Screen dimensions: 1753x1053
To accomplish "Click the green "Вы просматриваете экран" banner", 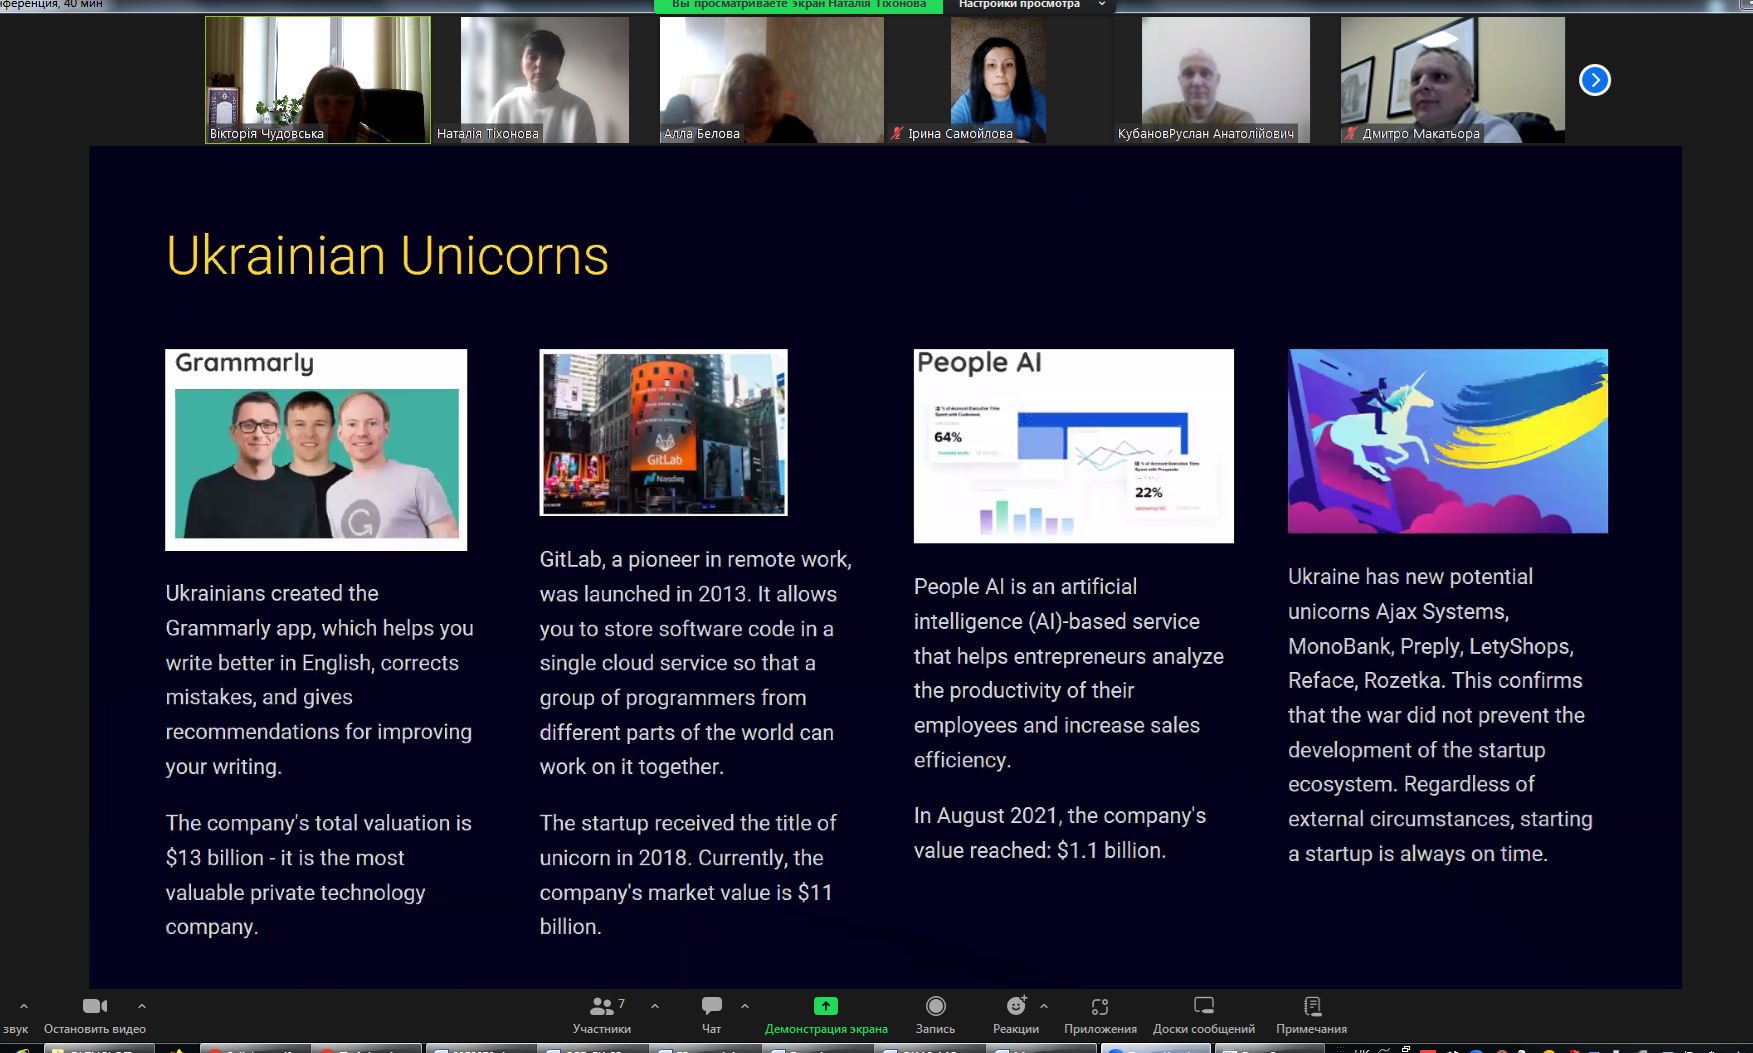I will tap(798, 5).
